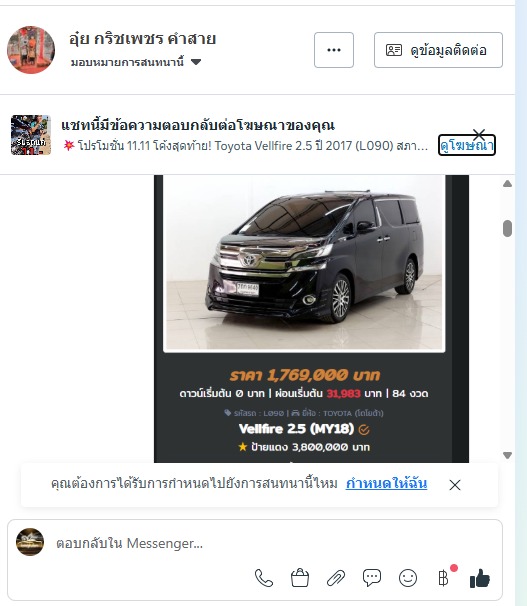This screenshot has height=606, width=527.
Task: Open the shopping bag order icon
Action: 300,578
